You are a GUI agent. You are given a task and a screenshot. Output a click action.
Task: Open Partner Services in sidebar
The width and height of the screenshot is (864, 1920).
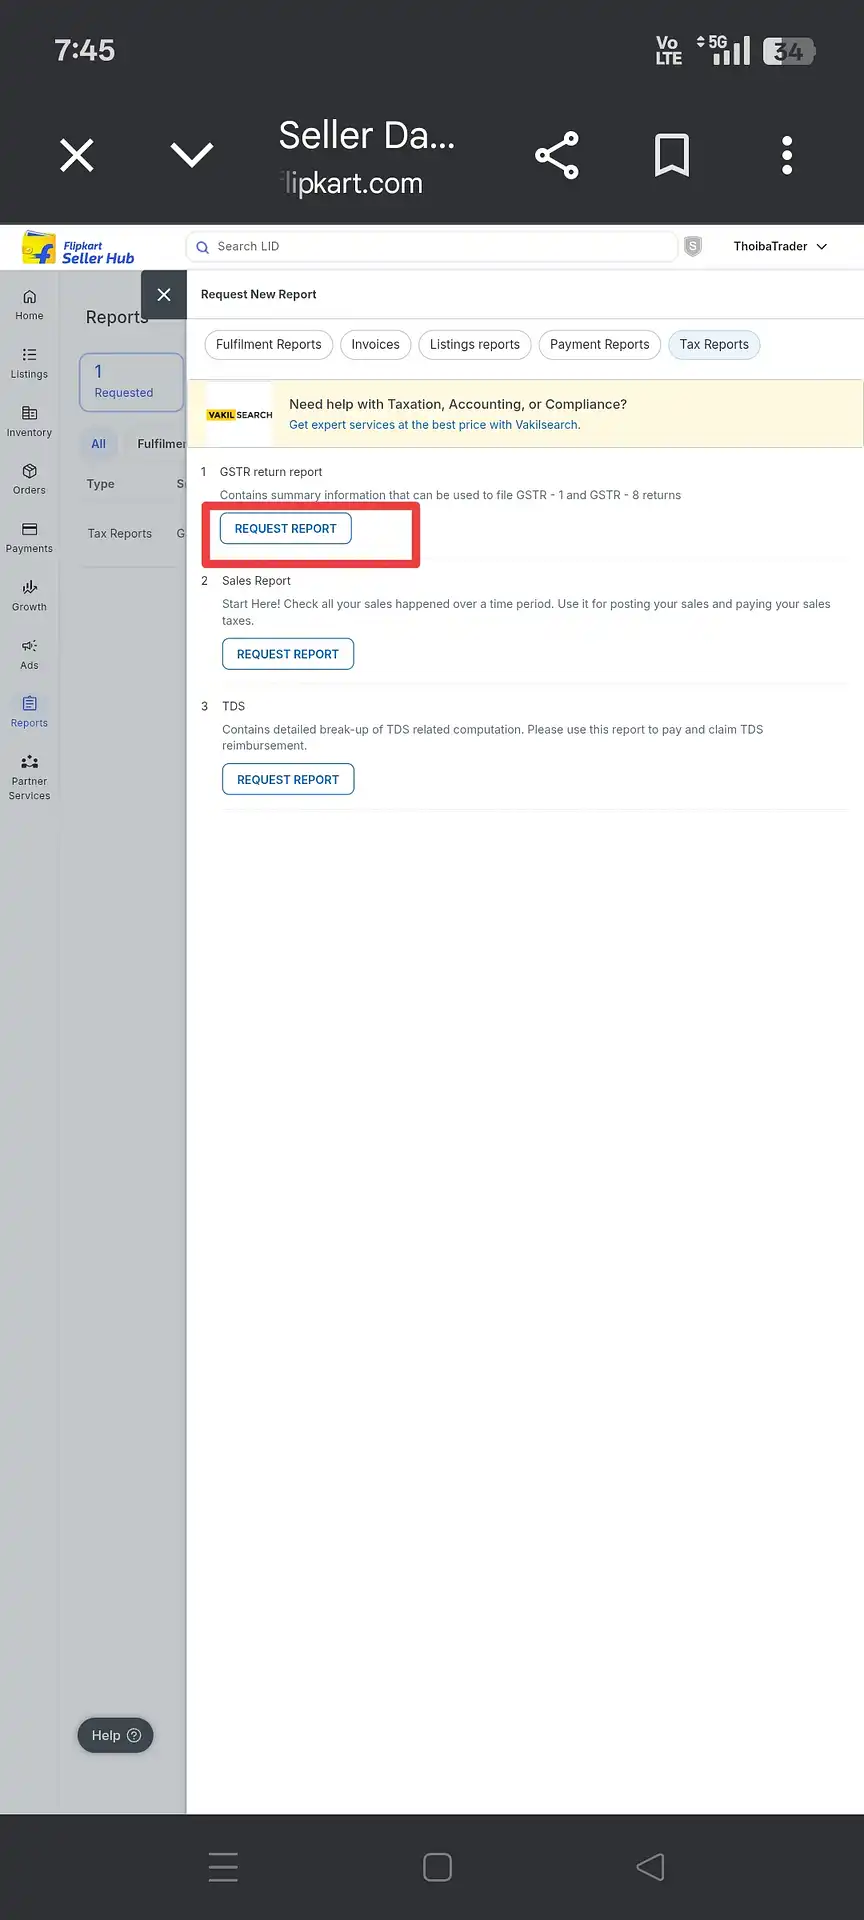coord(29,777)
